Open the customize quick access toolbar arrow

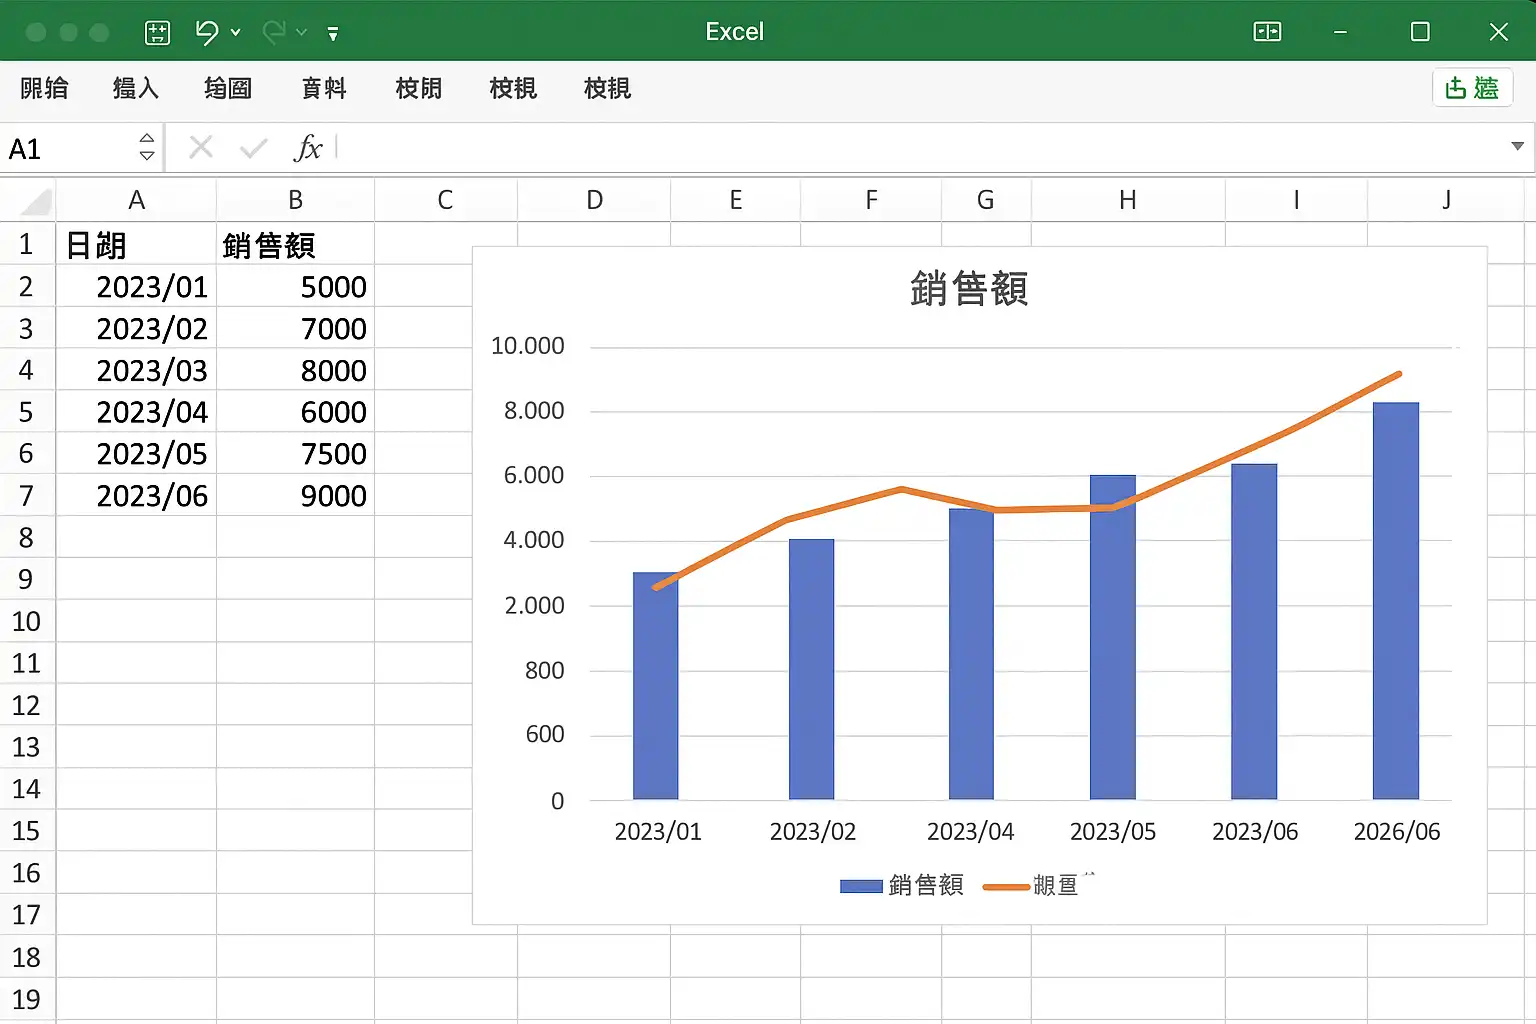(x=333, y=33)
